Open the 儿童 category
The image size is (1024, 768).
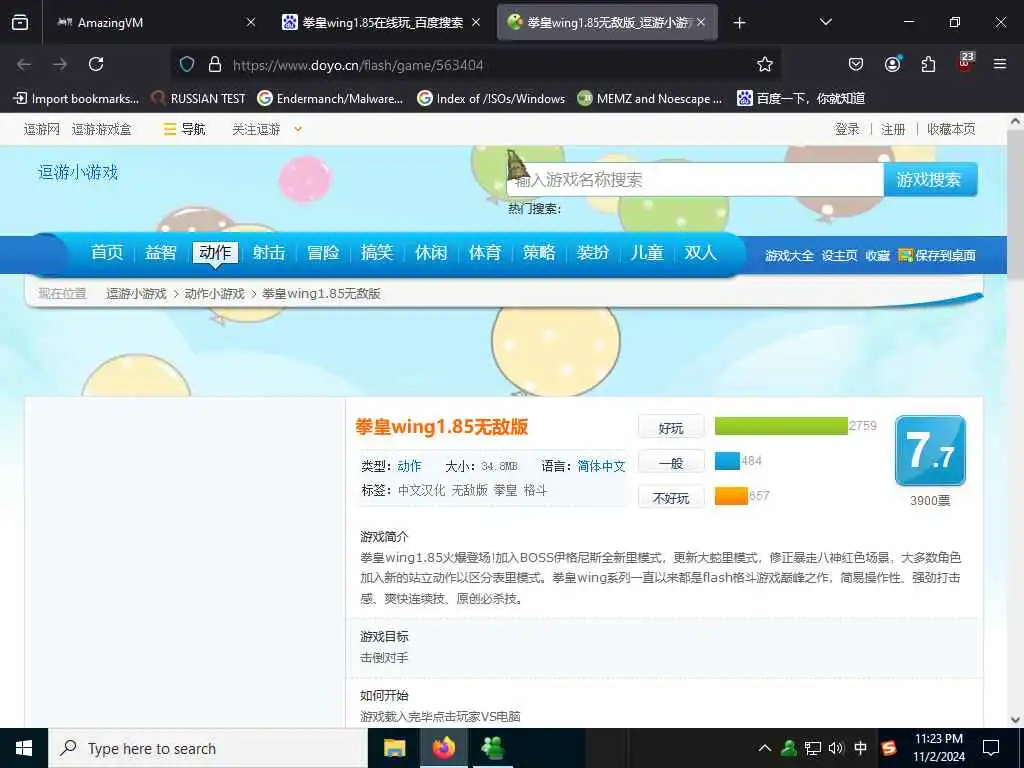pos(647,253)
